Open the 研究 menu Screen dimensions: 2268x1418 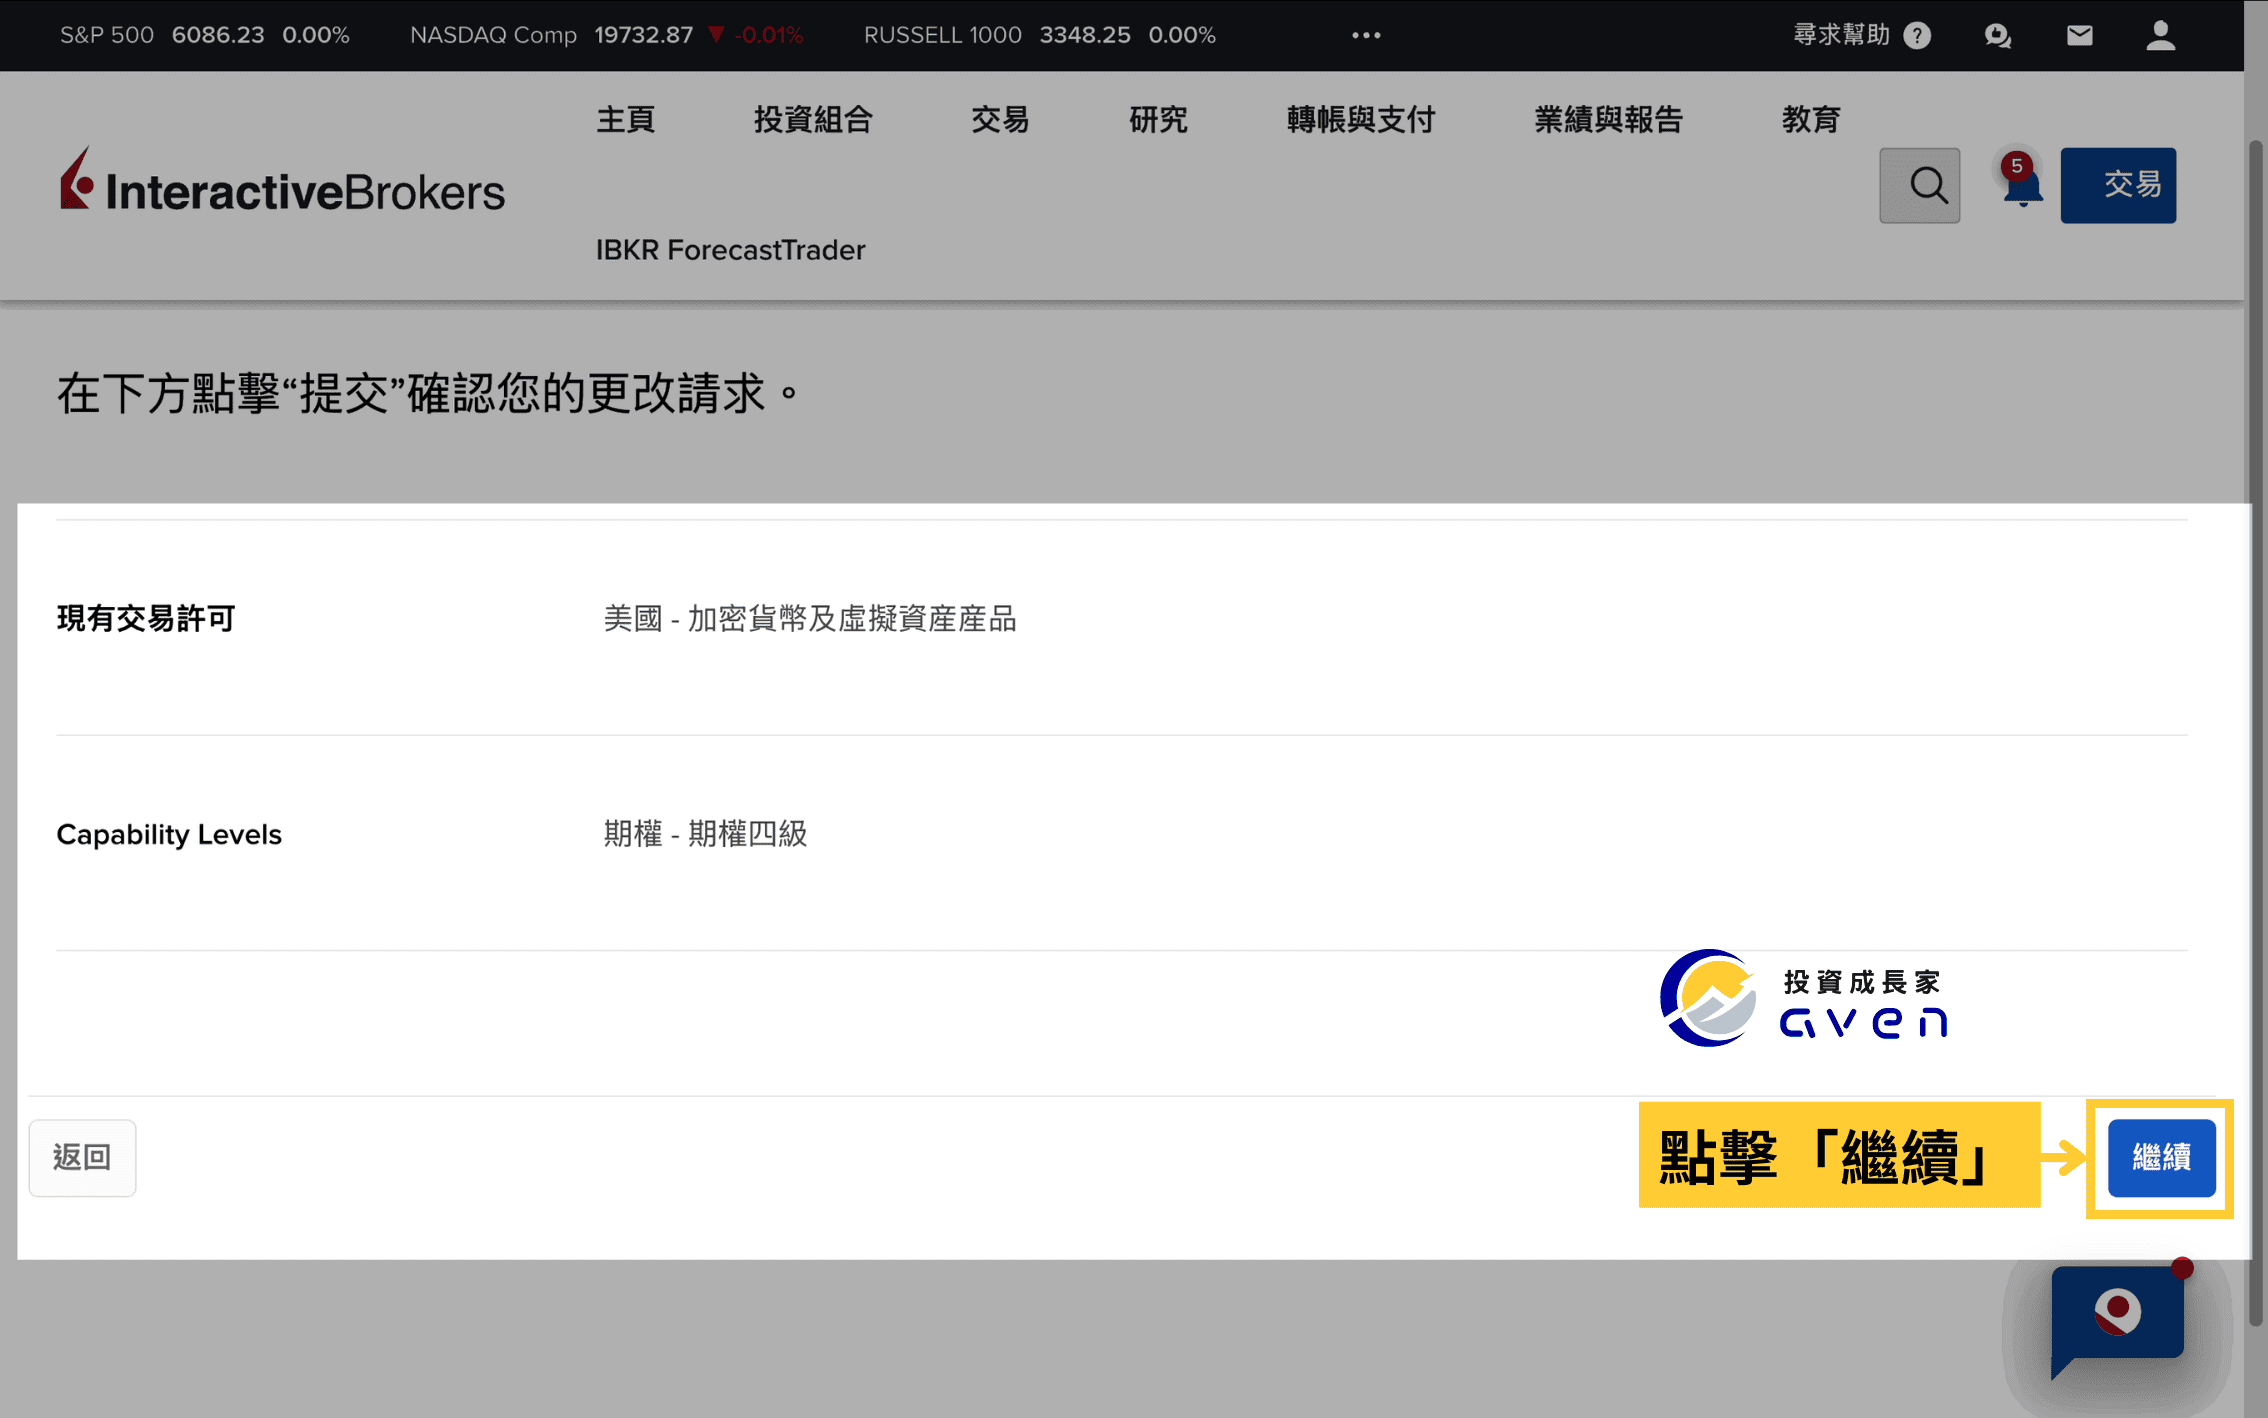pos(1157,119)
